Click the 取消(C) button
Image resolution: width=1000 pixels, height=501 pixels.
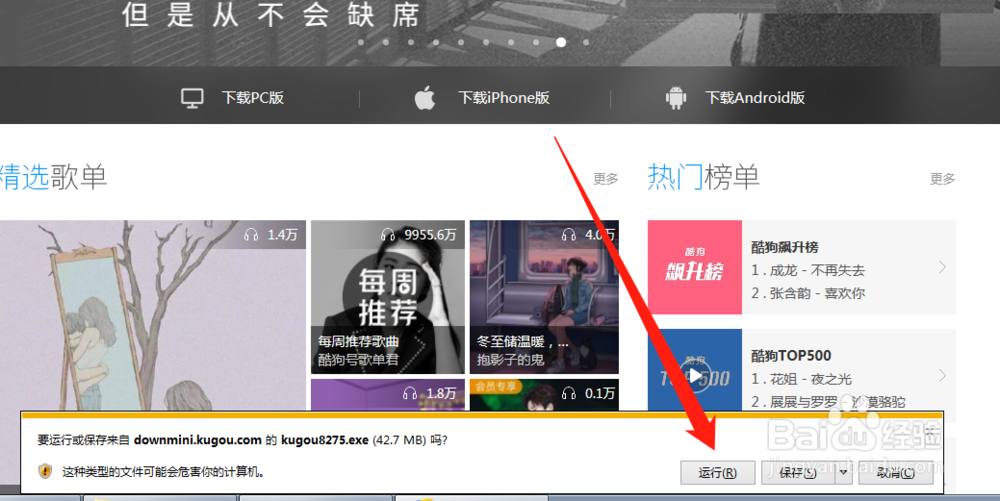click(896, 472)
